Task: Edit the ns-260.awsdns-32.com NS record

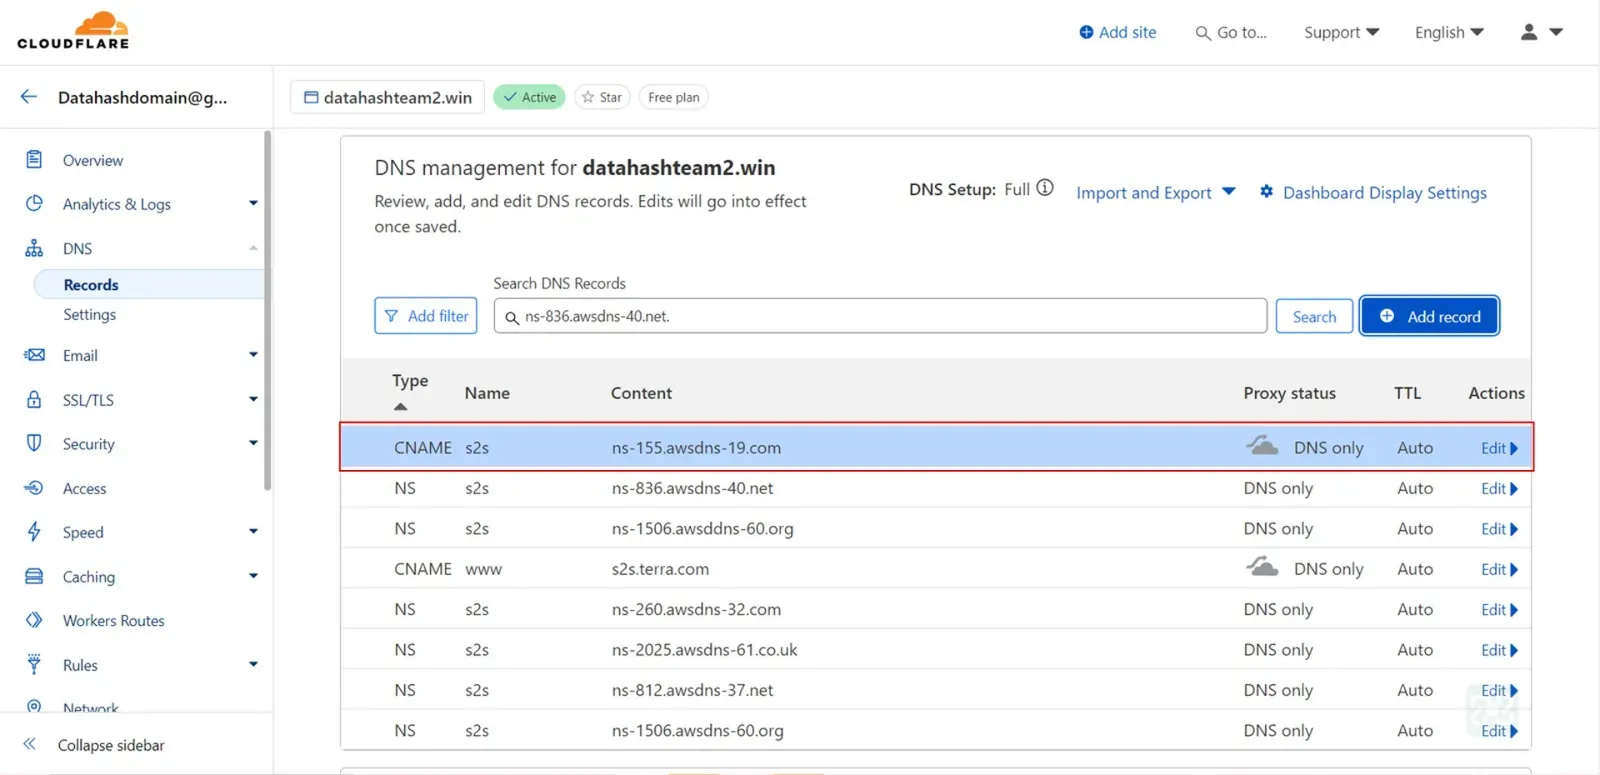Action: click(1499, 609)
